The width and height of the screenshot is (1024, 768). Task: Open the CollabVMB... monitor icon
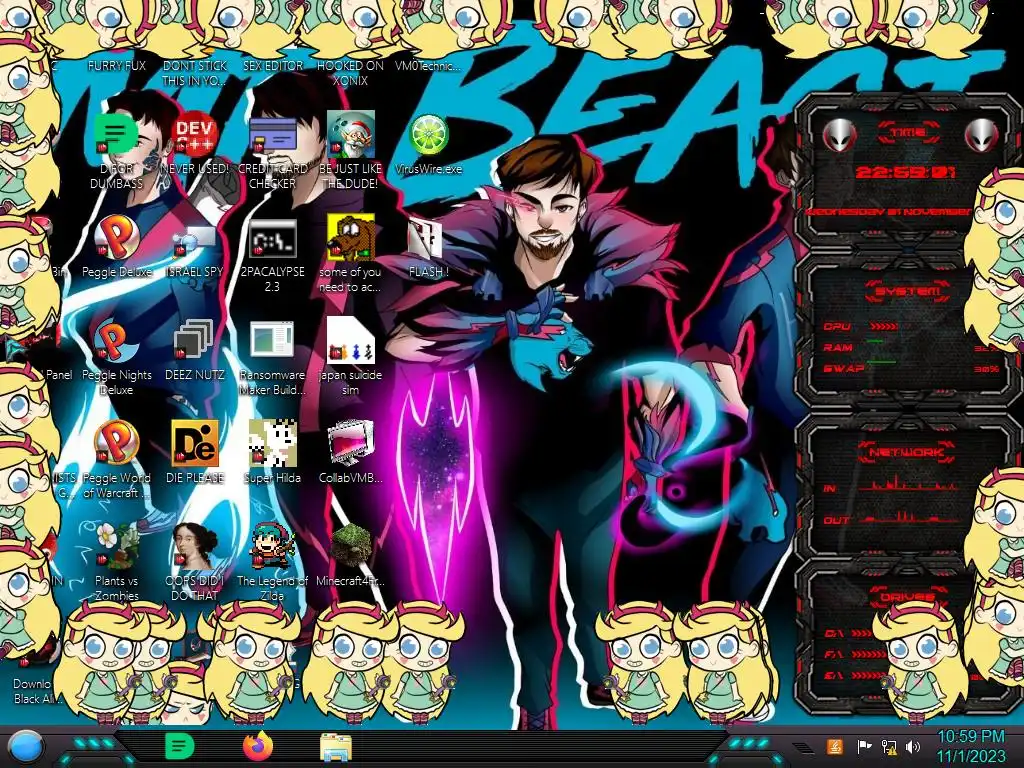coord(351,444)
